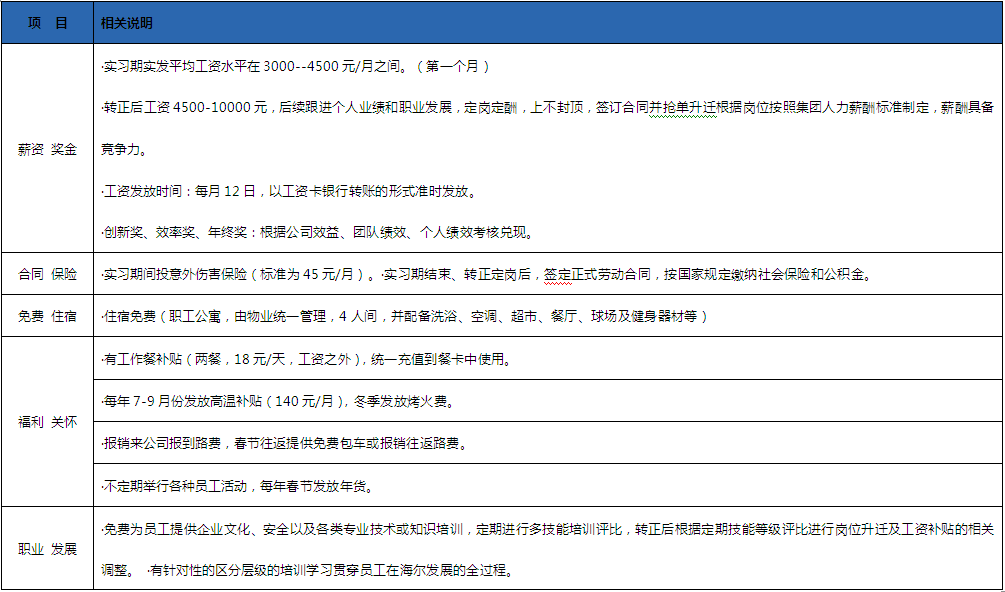Screen dimensions: 1005x592
Task: Select the 合同 保险 row label
Action: [47, 274]
